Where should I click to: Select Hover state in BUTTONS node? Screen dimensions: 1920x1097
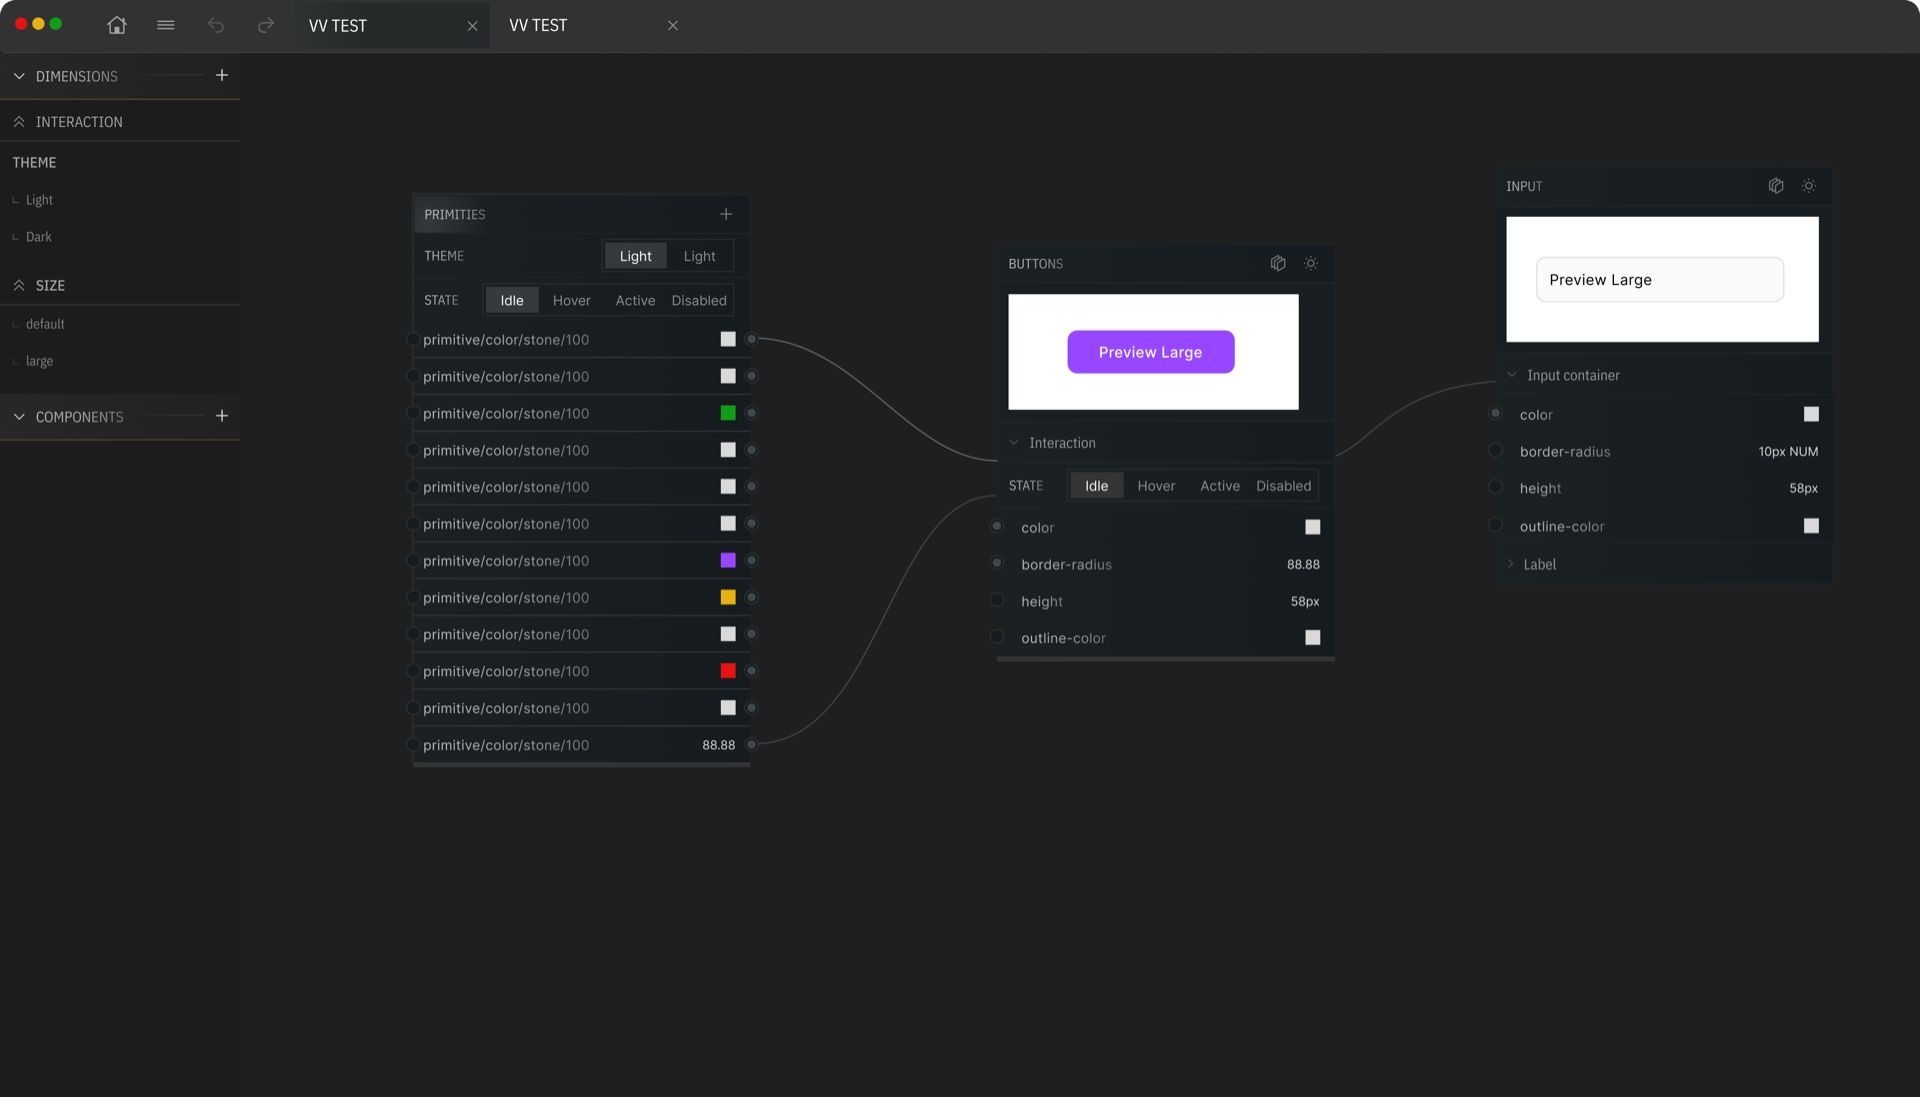coord(1156,486)
